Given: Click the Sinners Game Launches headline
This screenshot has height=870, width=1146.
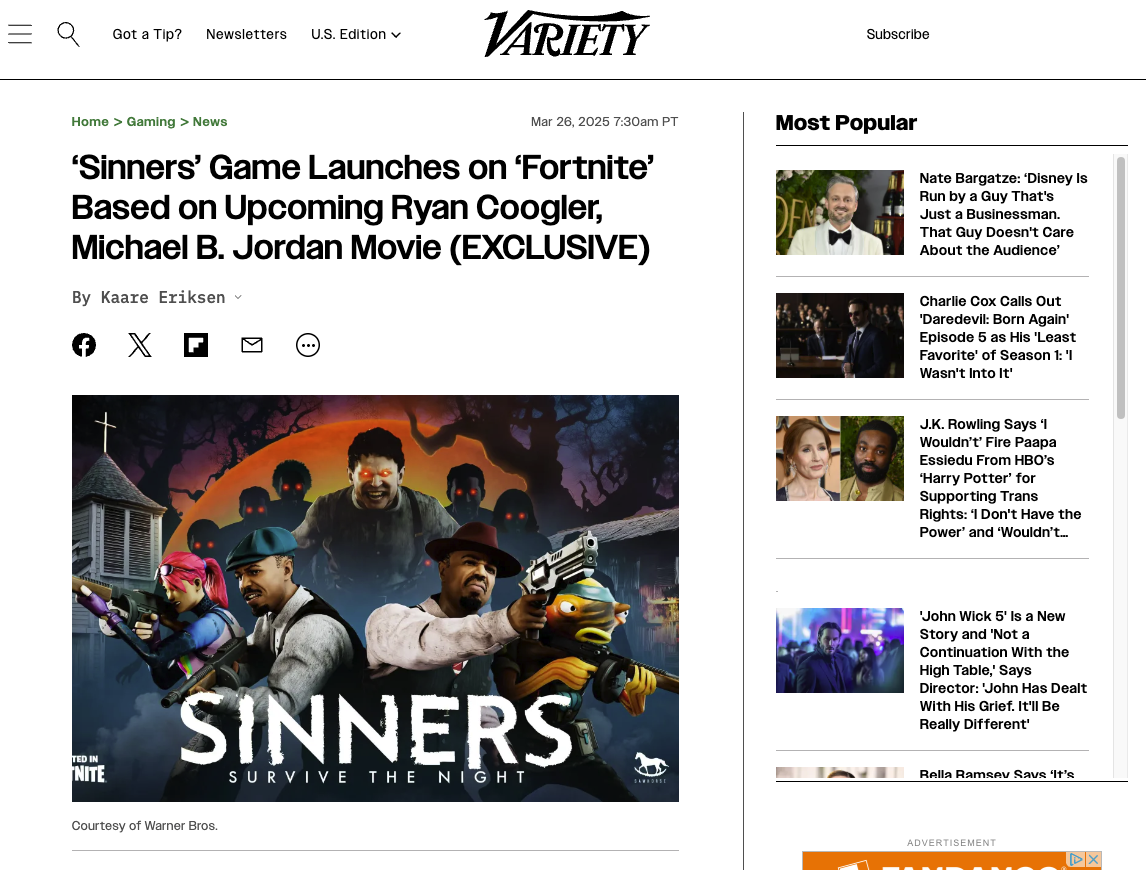Looking at the screenshot, I should click(363, 208).
